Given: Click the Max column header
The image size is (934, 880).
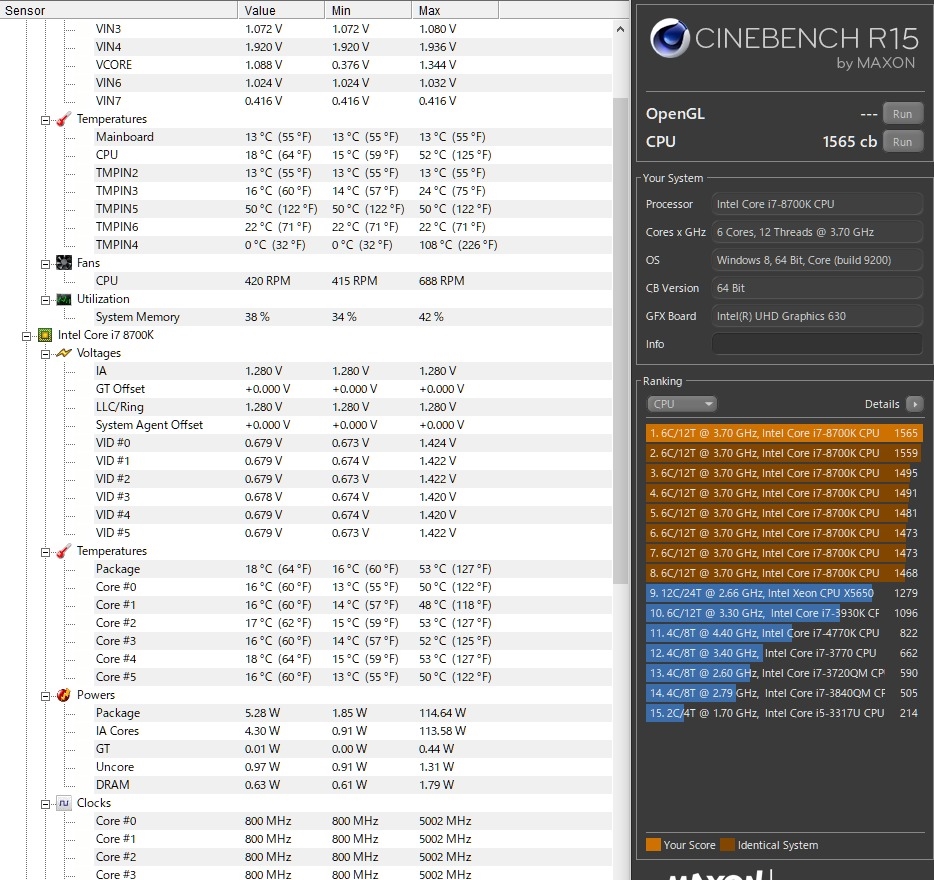Looking at the screenshot, I should pos(455,10).
